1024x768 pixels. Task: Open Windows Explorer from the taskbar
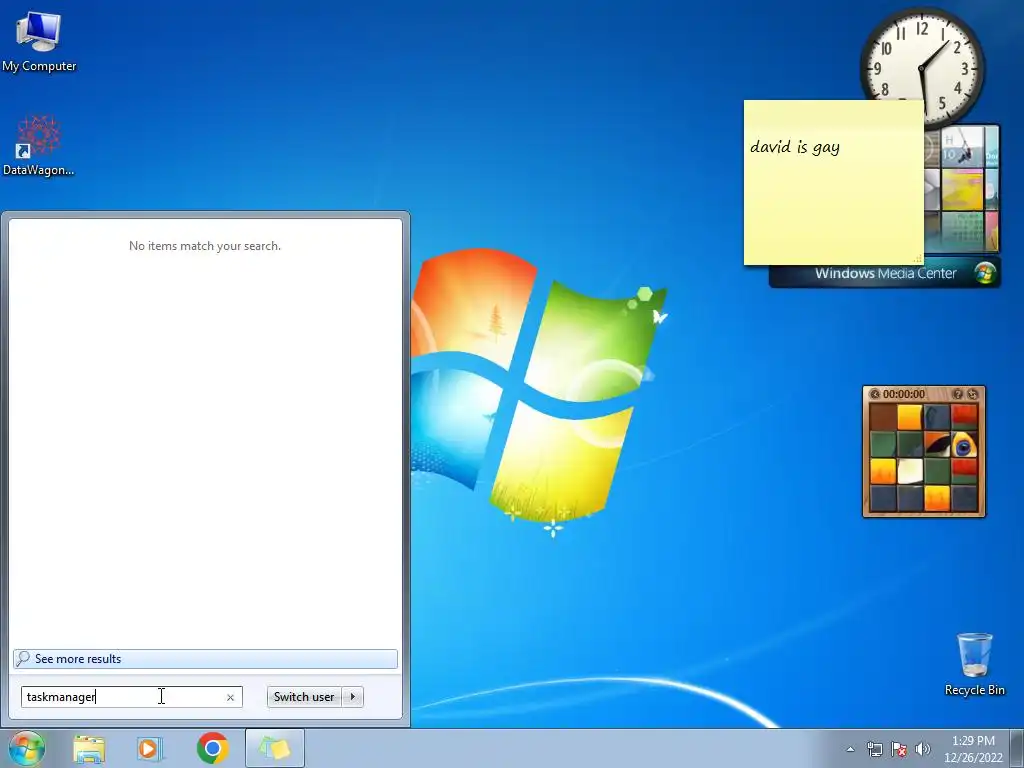coord(89,748)
